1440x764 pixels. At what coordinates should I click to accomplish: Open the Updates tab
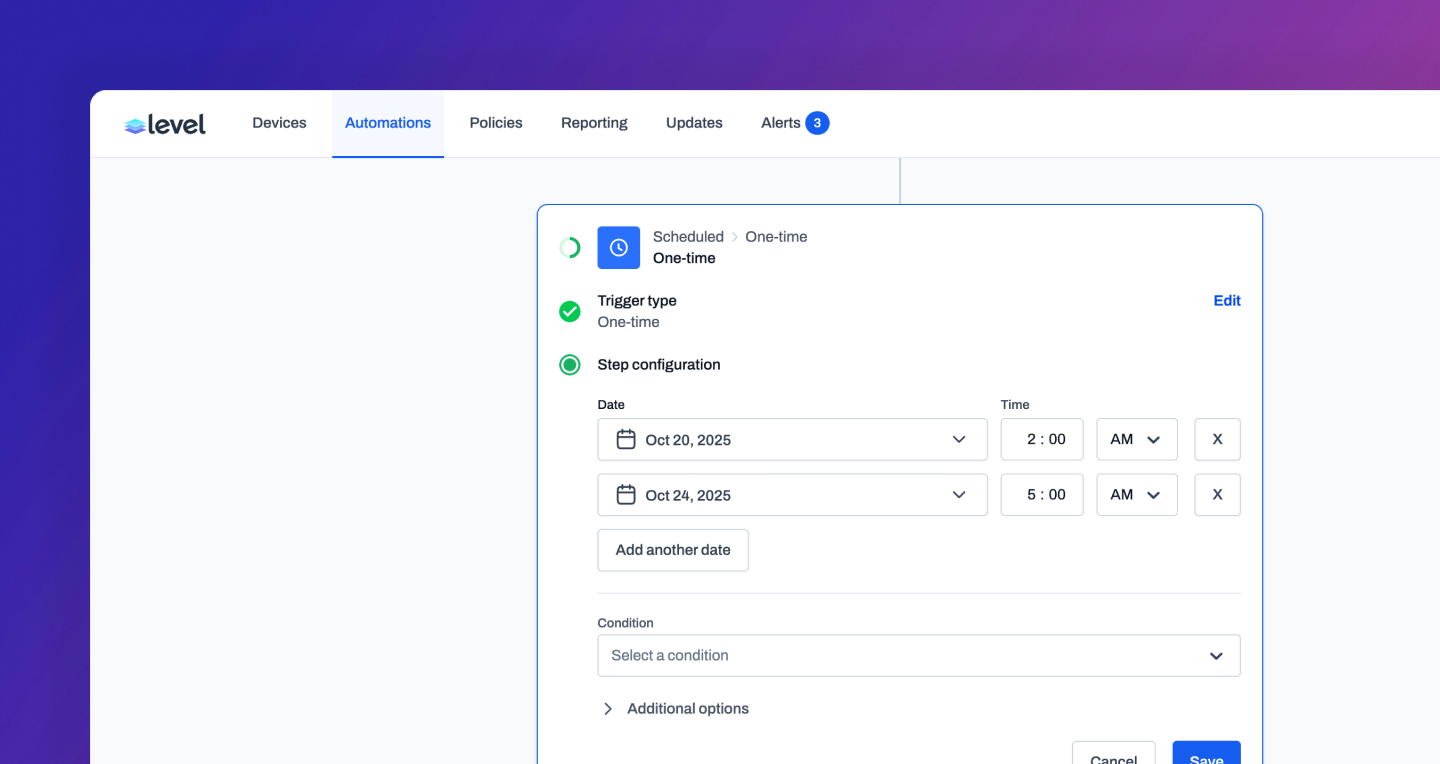point(694,123)
